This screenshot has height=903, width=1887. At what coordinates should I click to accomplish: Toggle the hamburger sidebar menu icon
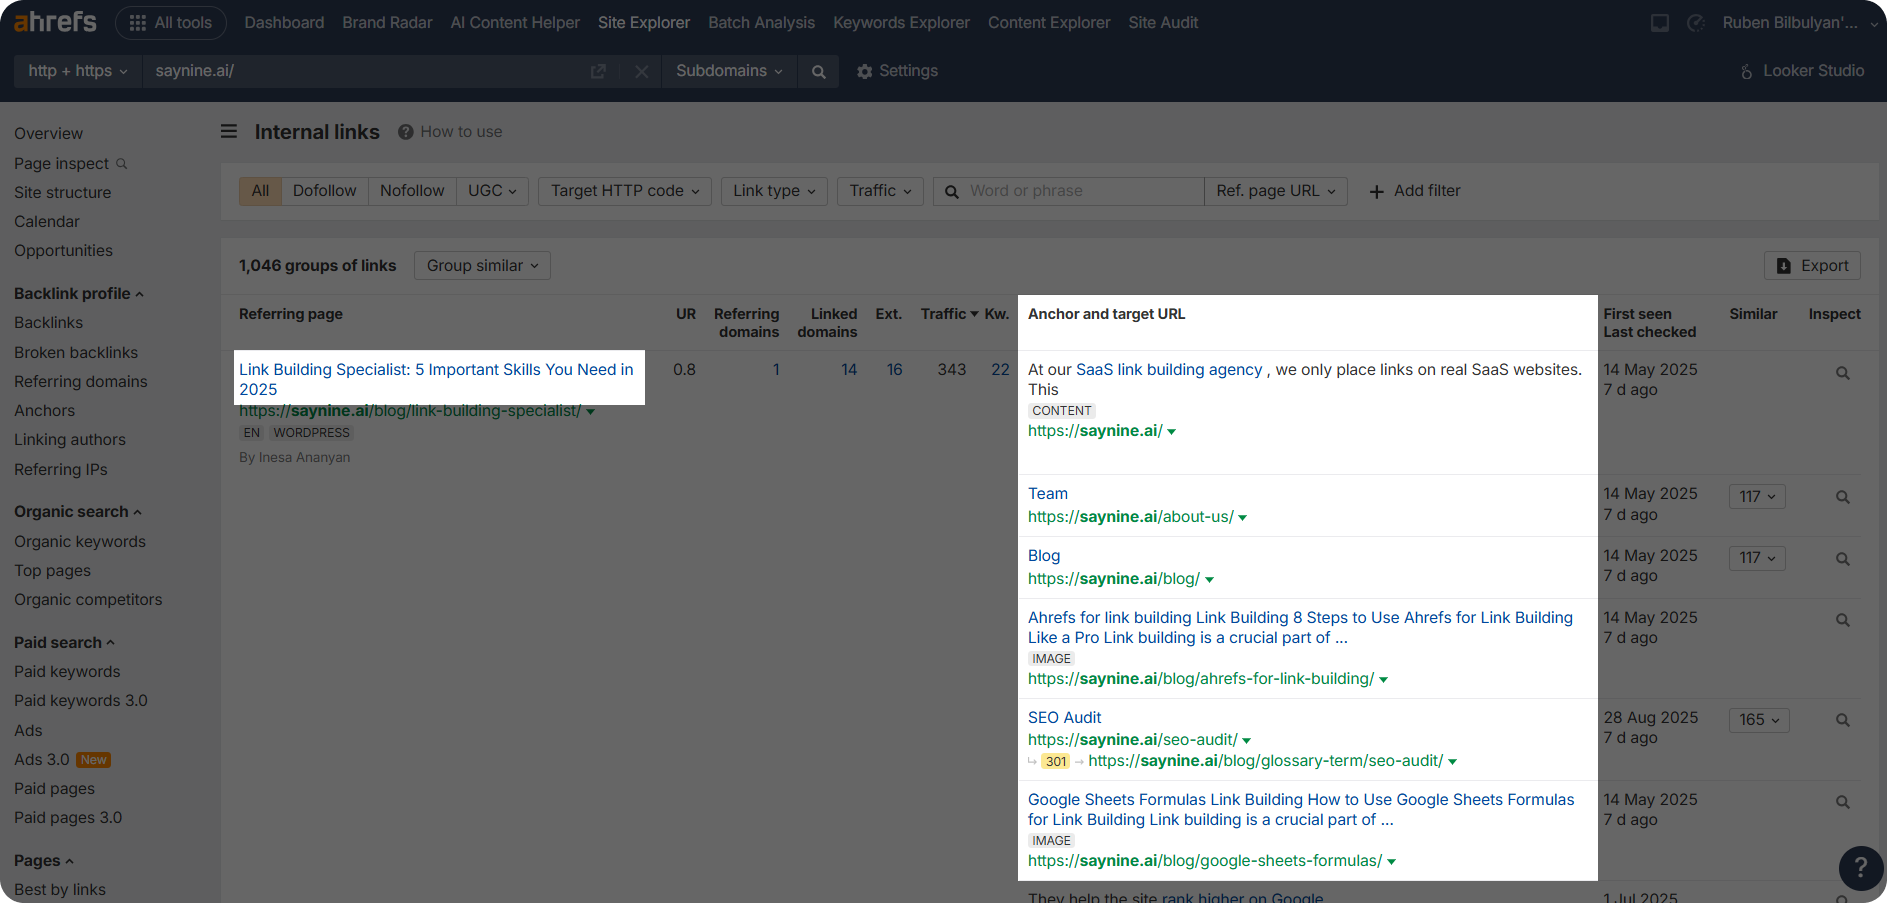coord(229,131)
